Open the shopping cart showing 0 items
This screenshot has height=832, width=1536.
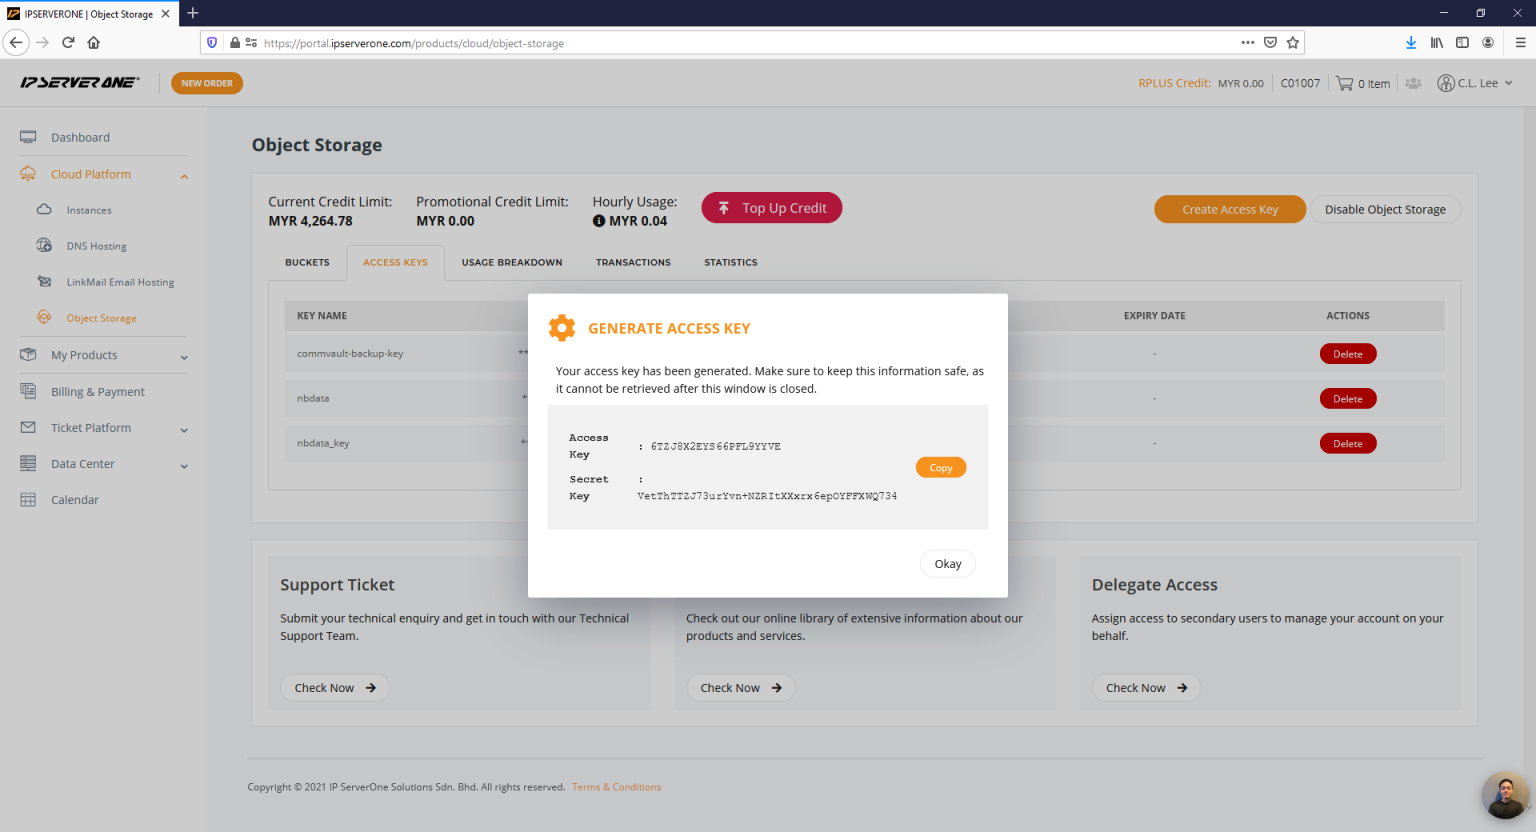point(1362,83)
